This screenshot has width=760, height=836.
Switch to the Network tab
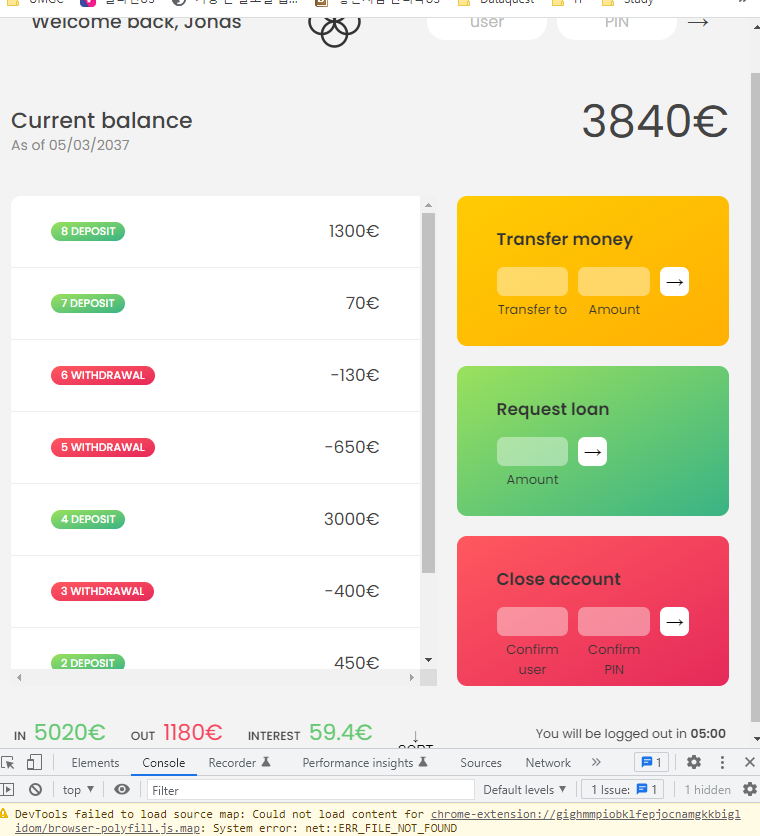pos(548,763)
